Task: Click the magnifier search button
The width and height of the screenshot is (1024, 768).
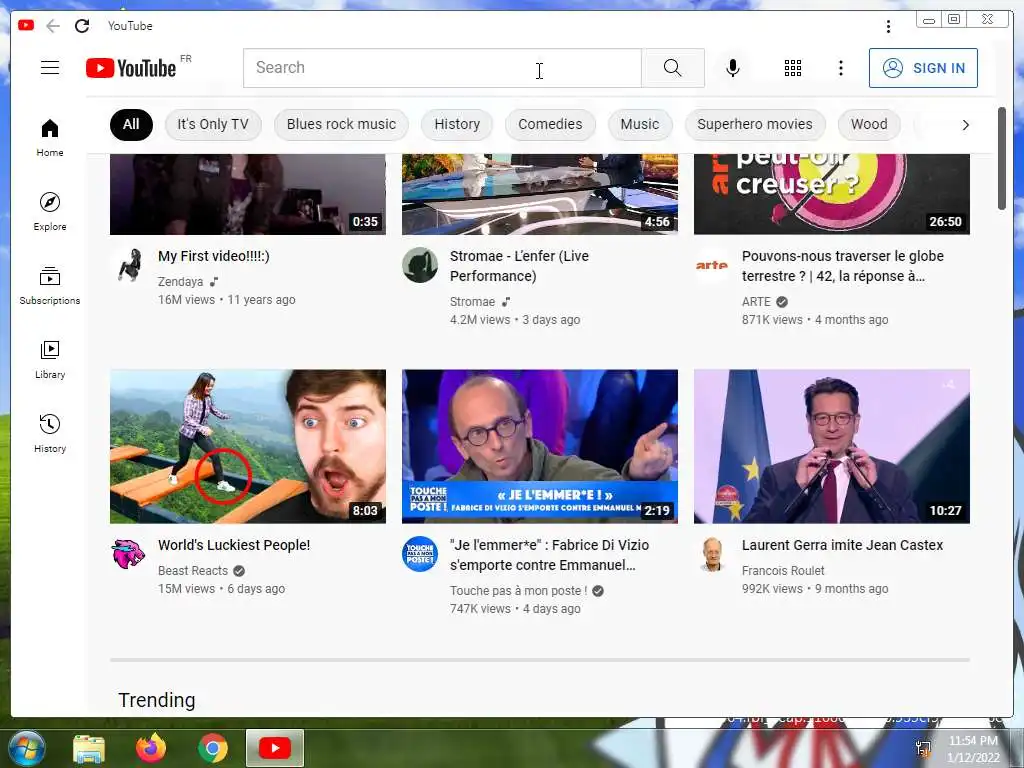Action: pos(673,68)
